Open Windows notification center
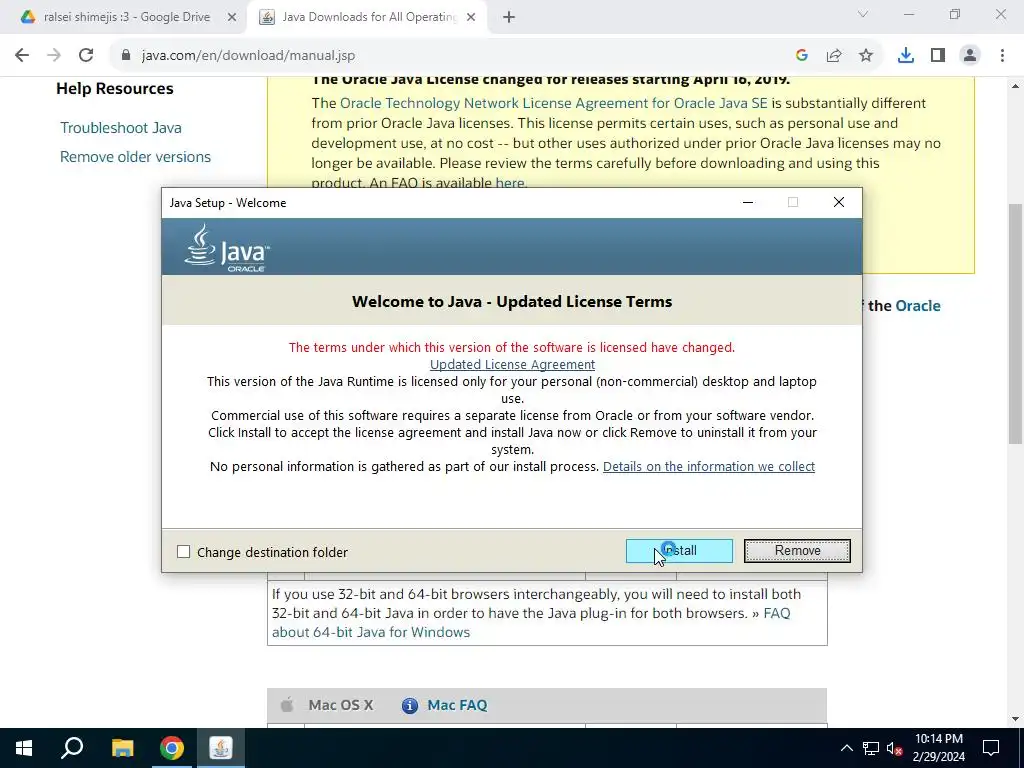This screenshot has height=768, width=1024. coord(991,748)
